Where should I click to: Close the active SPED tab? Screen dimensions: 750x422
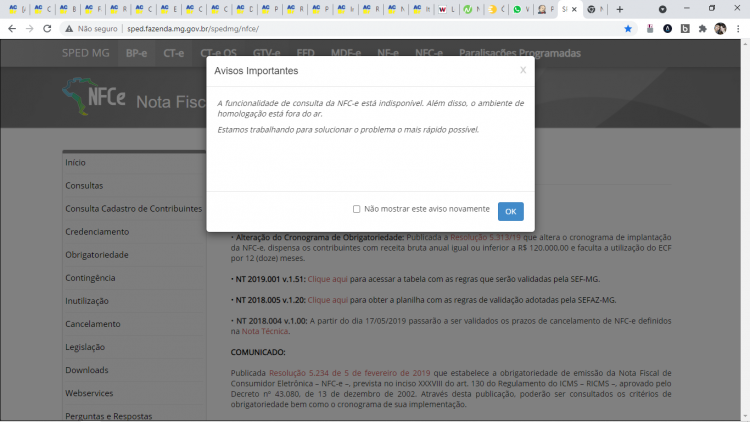click(574, 9)
